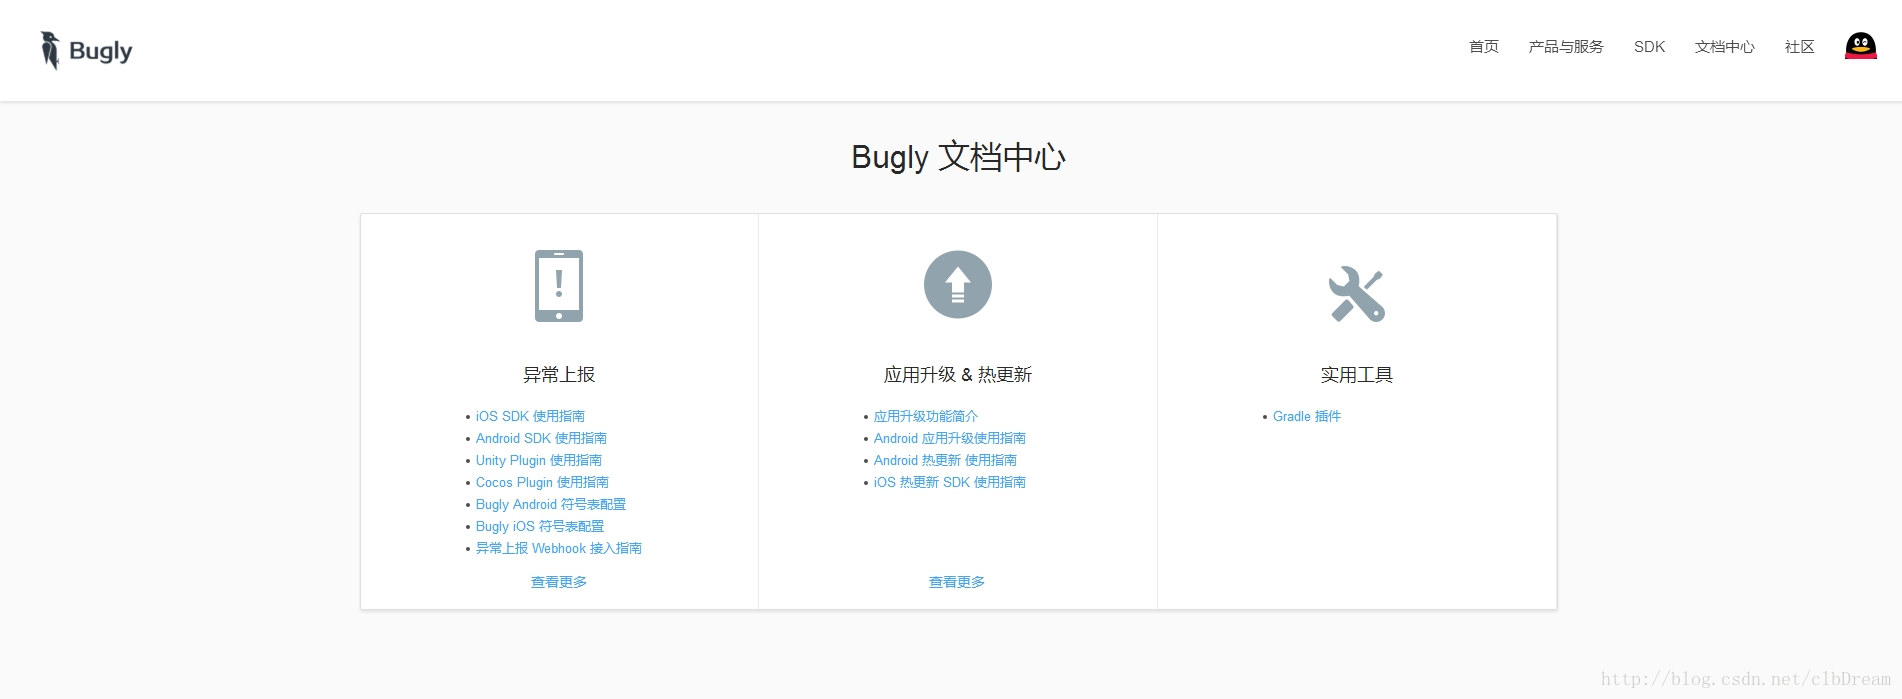Open 异常上报 Webhook 接入指南 link
The height and width of the screenshot is (699, 1902).
[559, 548]
